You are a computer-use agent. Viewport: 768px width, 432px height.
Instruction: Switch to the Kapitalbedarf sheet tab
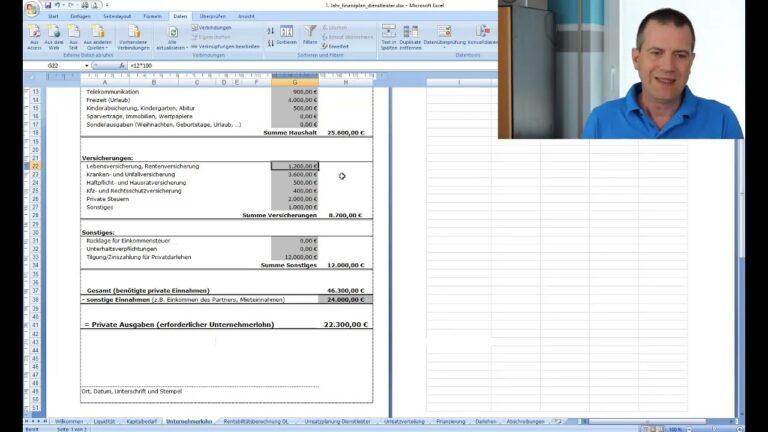coord(141,422)
